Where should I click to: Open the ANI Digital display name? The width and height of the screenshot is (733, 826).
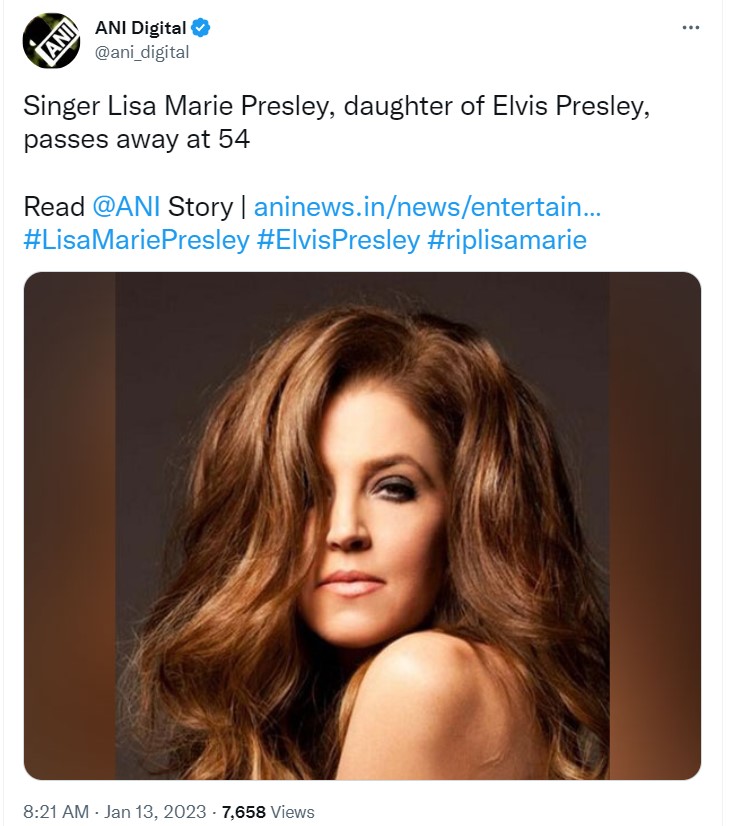(x=139, y=29)
